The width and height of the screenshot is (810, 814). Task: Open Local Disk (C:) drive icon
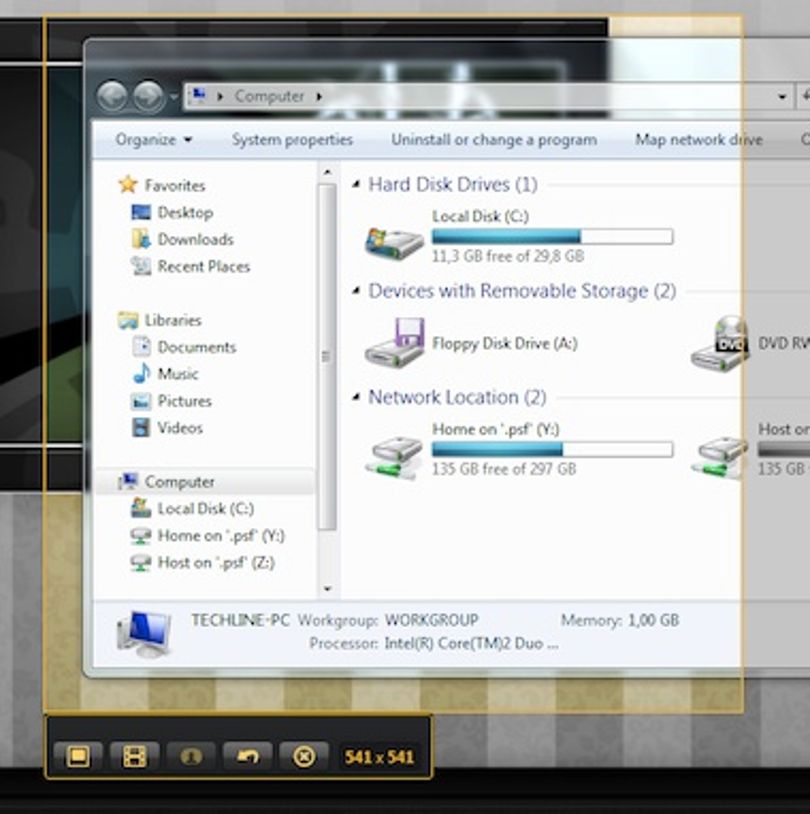coord(395,242)
